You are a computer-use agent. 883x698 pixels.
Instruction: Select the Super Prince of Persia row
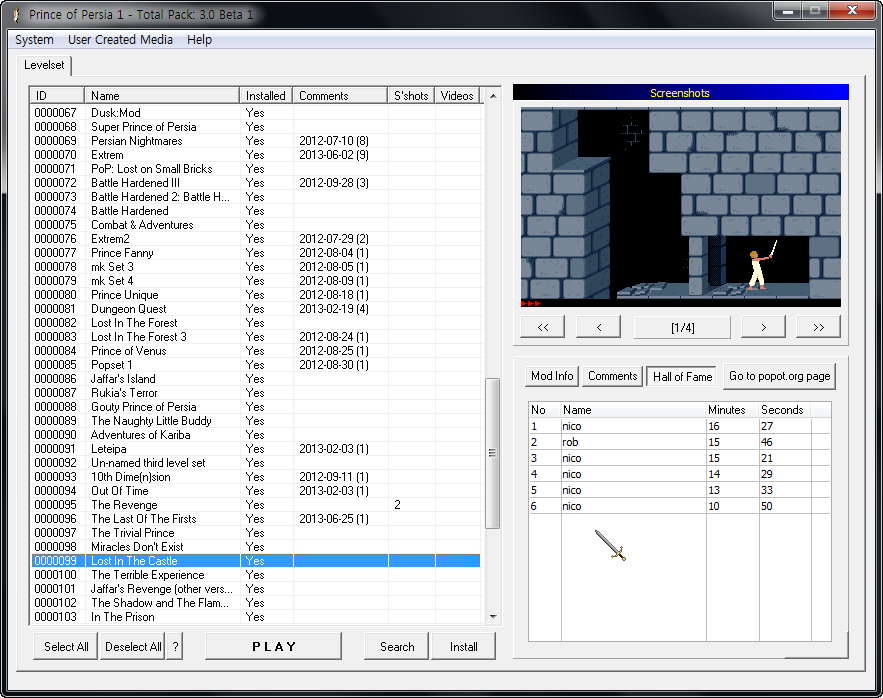[256, 127]
